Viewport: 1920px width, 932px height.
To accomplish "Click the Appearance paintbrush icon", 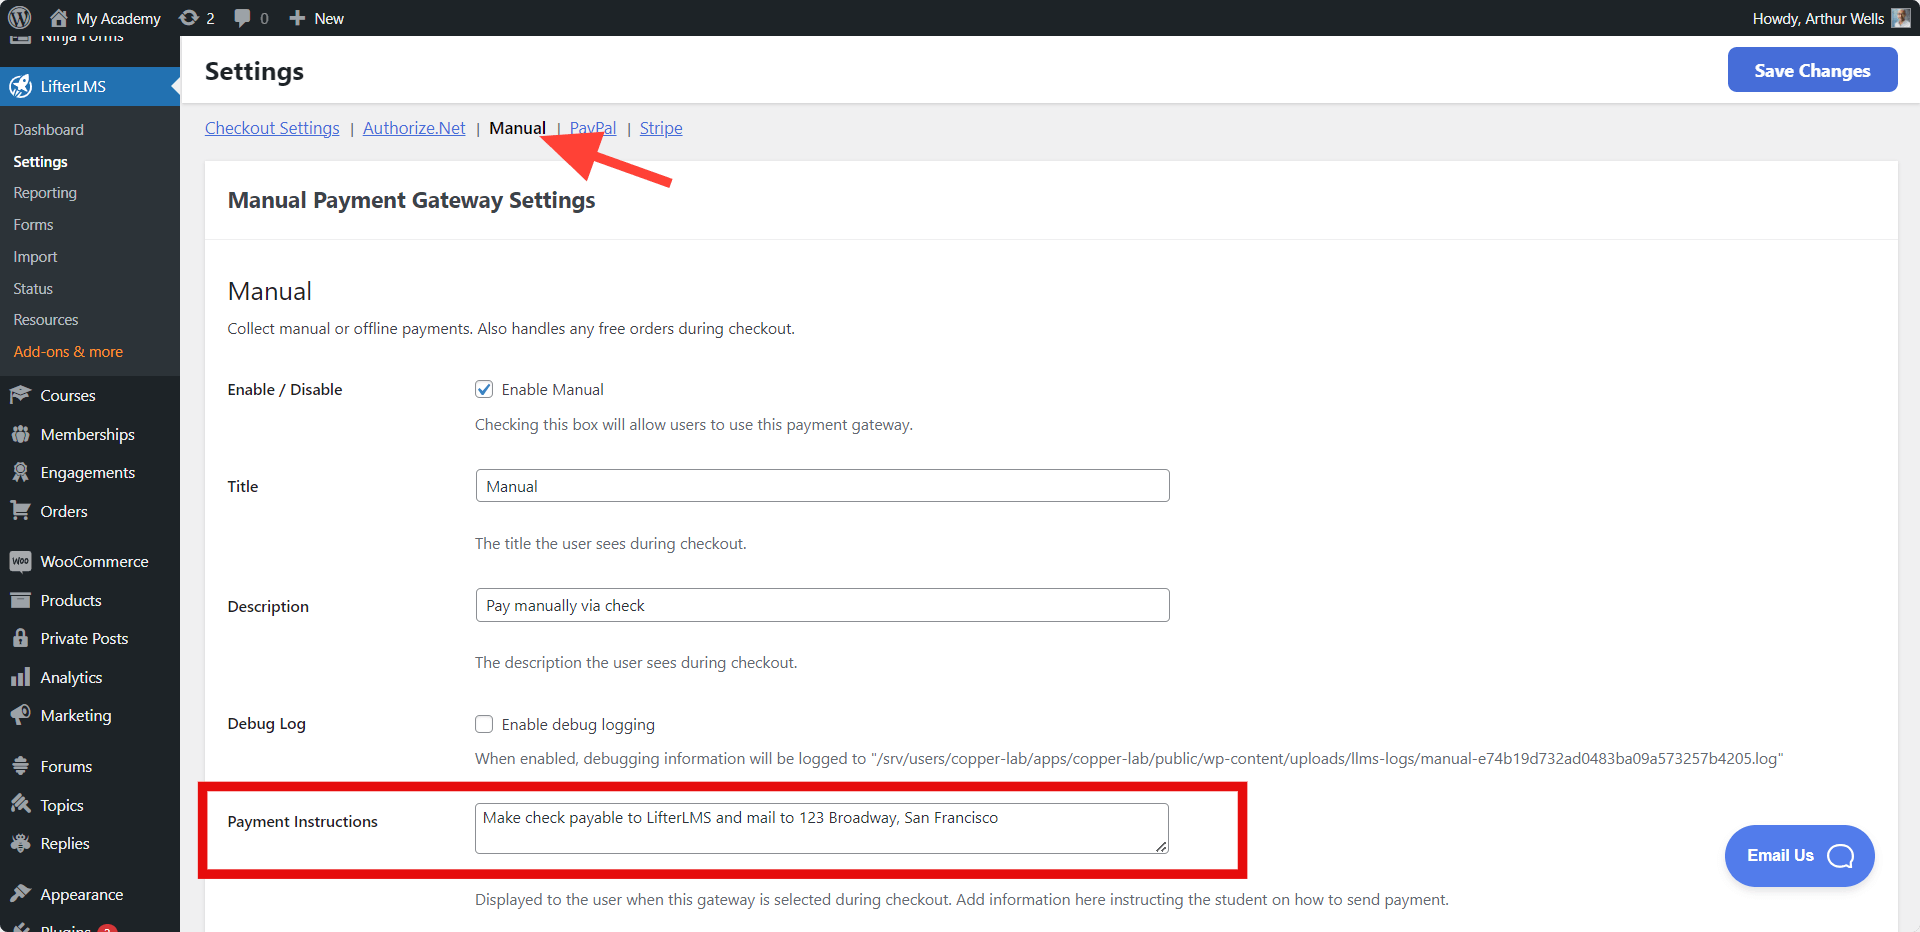I will 20,894.
